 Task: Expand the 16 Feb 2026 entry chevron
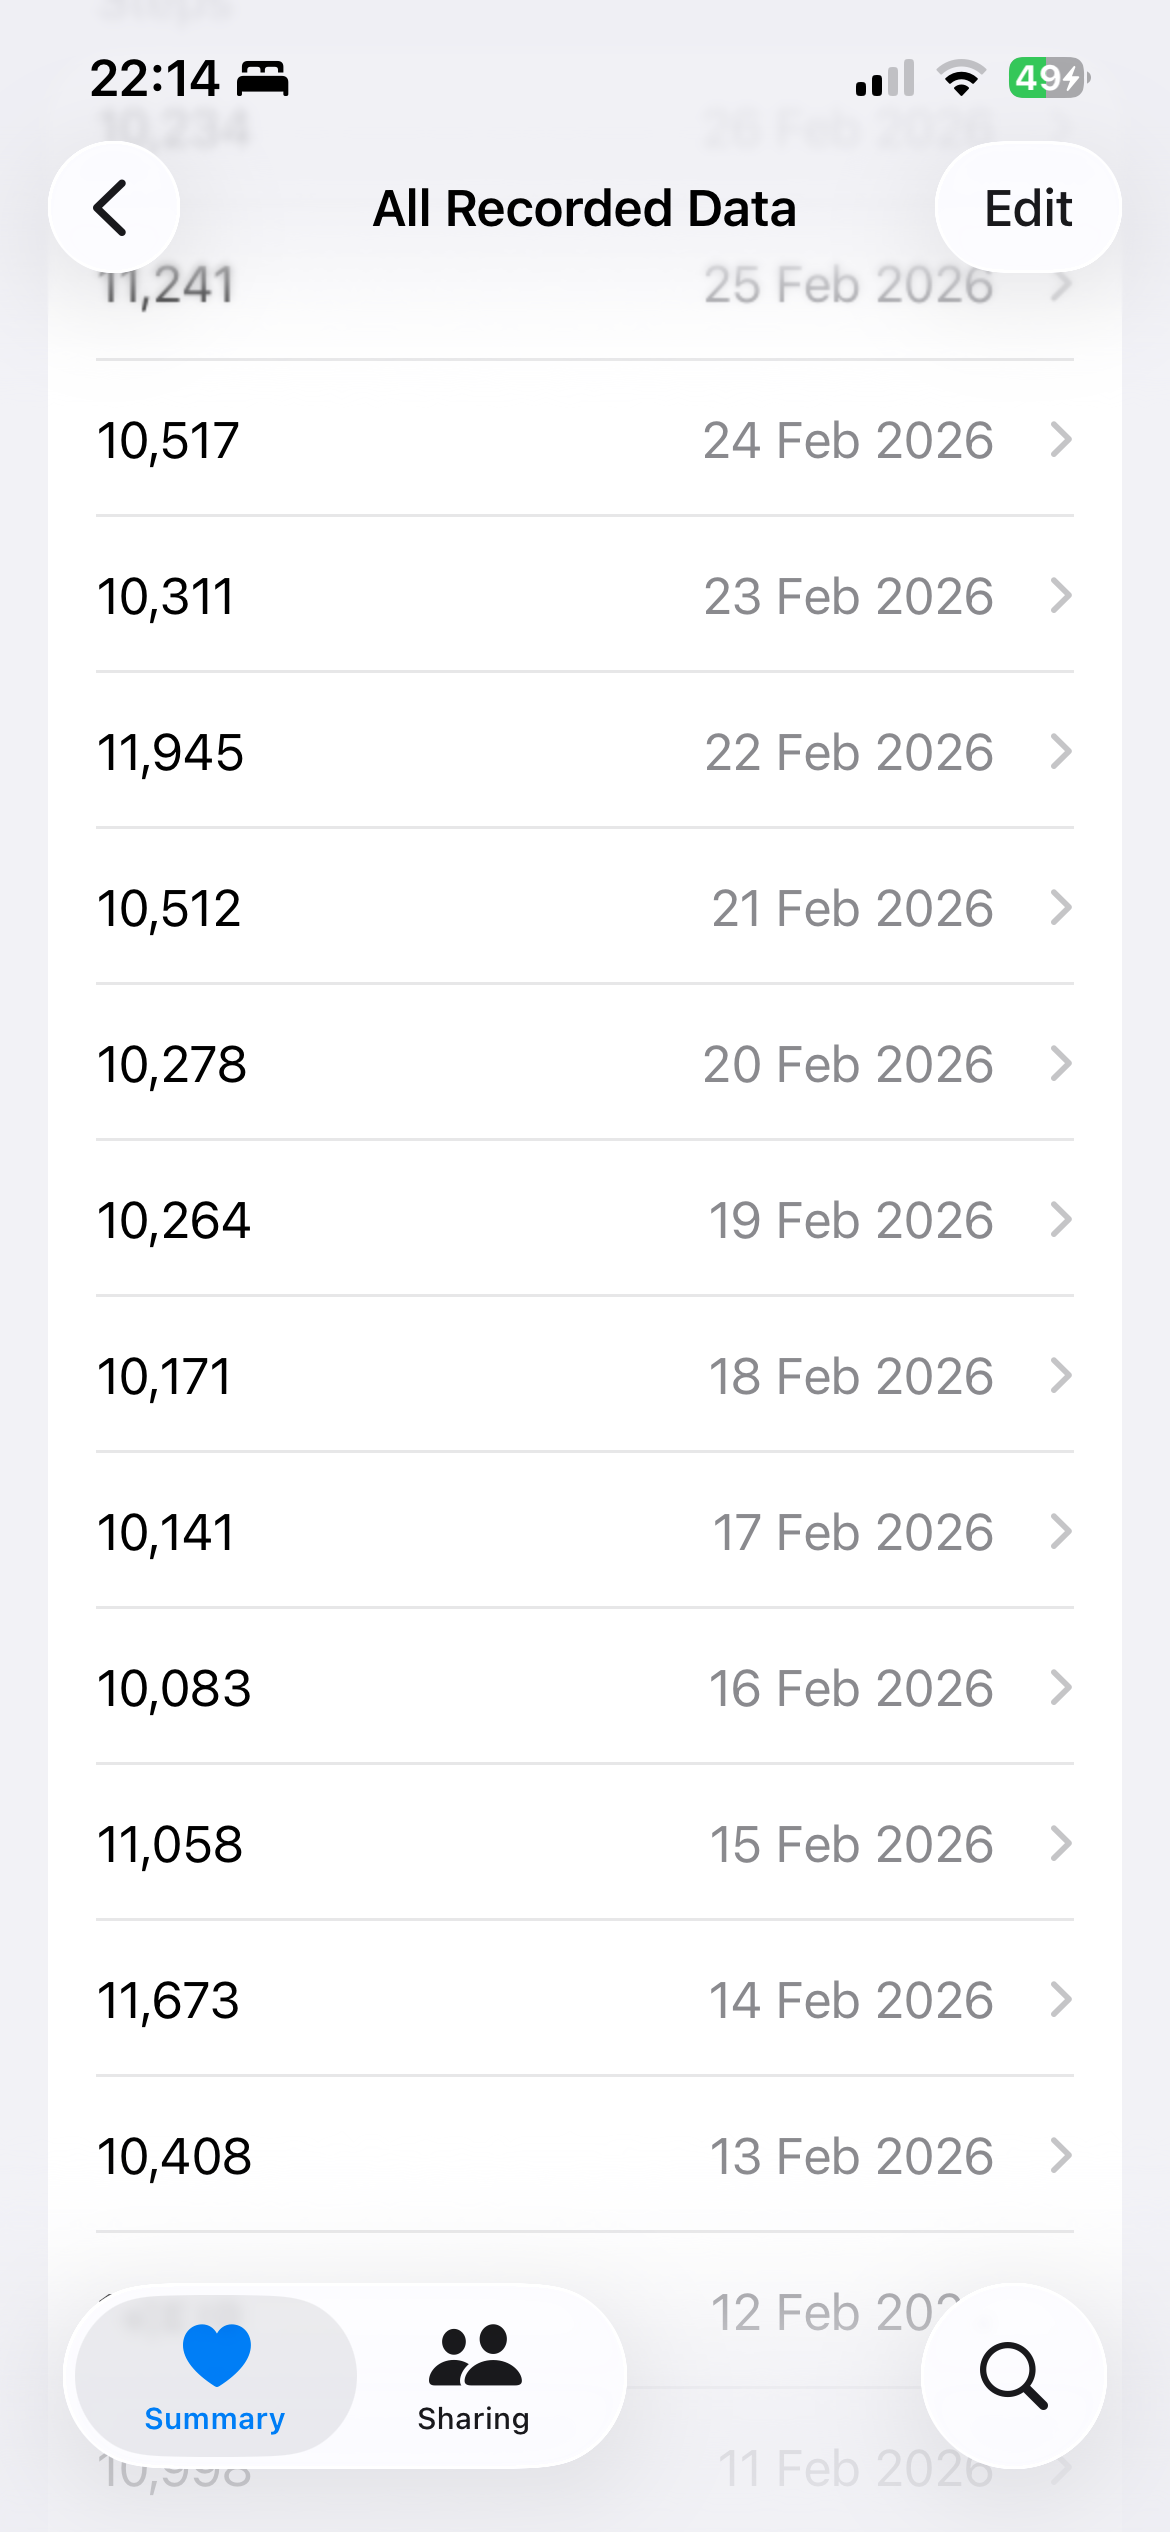click(1061, 1688)
